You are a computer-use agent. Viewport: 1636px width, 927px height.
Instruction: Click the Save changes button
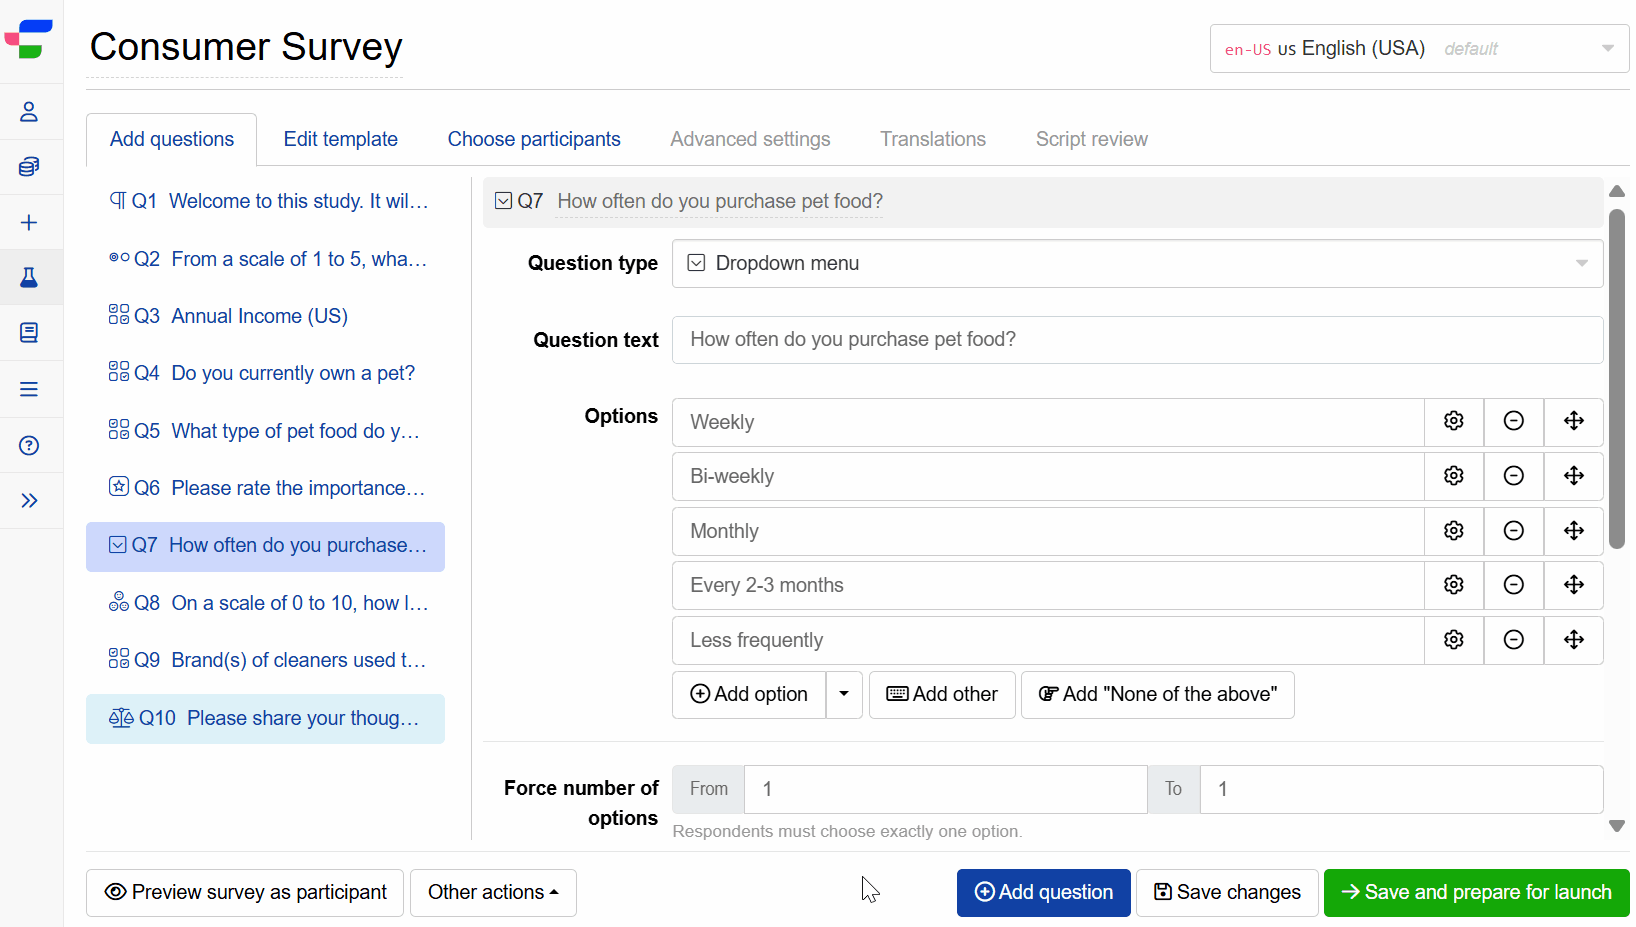pos(1227,892)
